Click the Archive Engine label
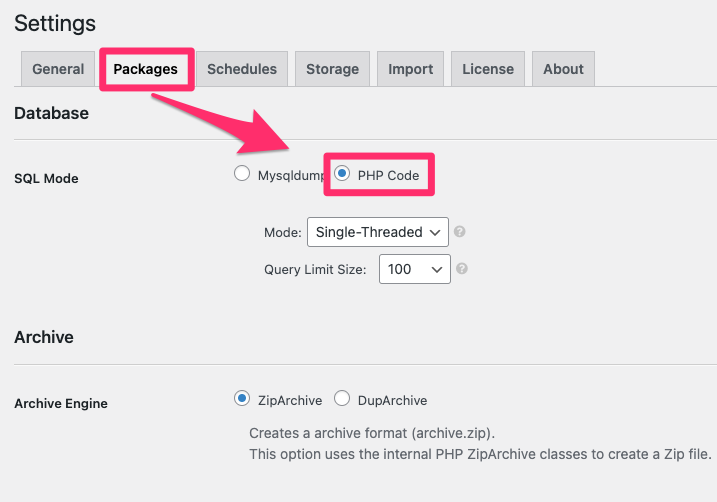The height and width of the screenshot is (502, 717). point(61,404)
